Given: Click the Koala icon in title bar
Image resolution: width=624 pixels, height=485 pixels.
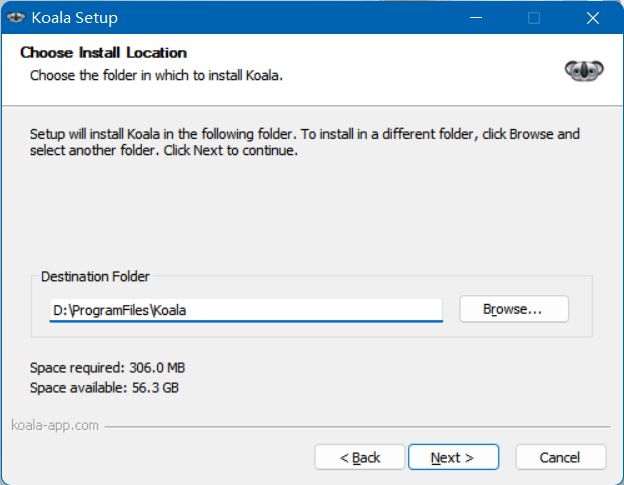Looking at the screenshot, I should (16, 18).
